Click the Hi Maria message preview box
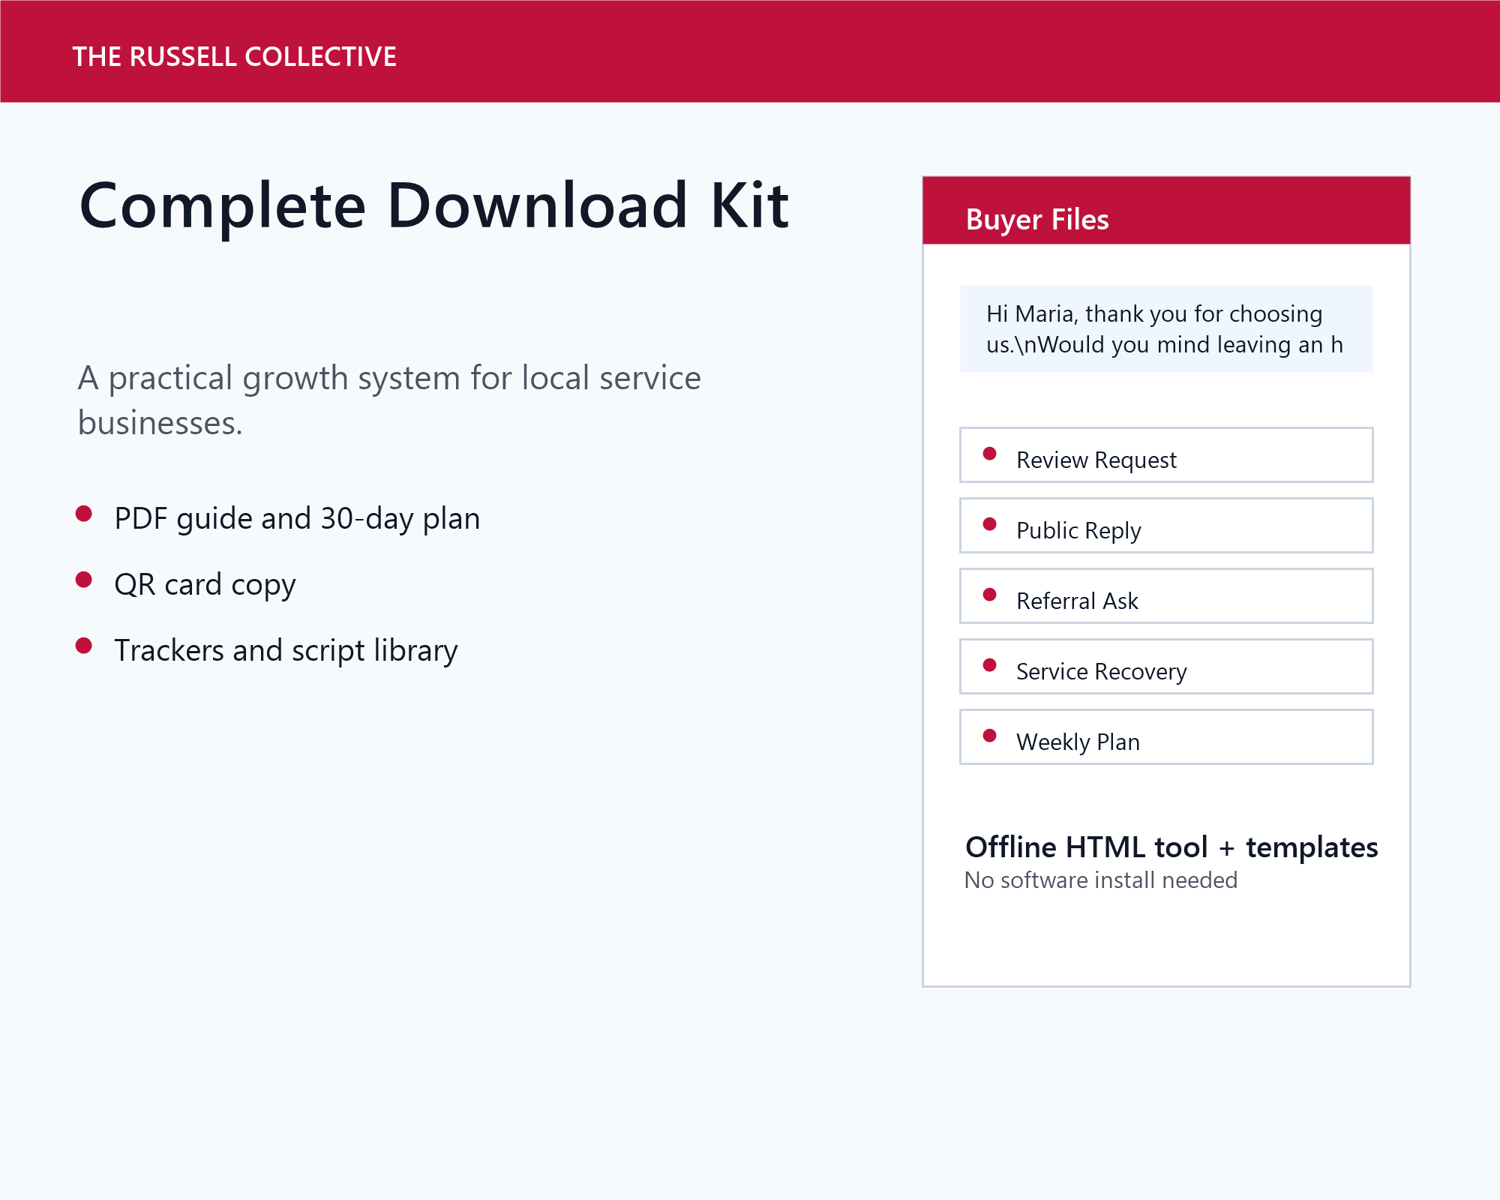 click(x=1166, y=329)
